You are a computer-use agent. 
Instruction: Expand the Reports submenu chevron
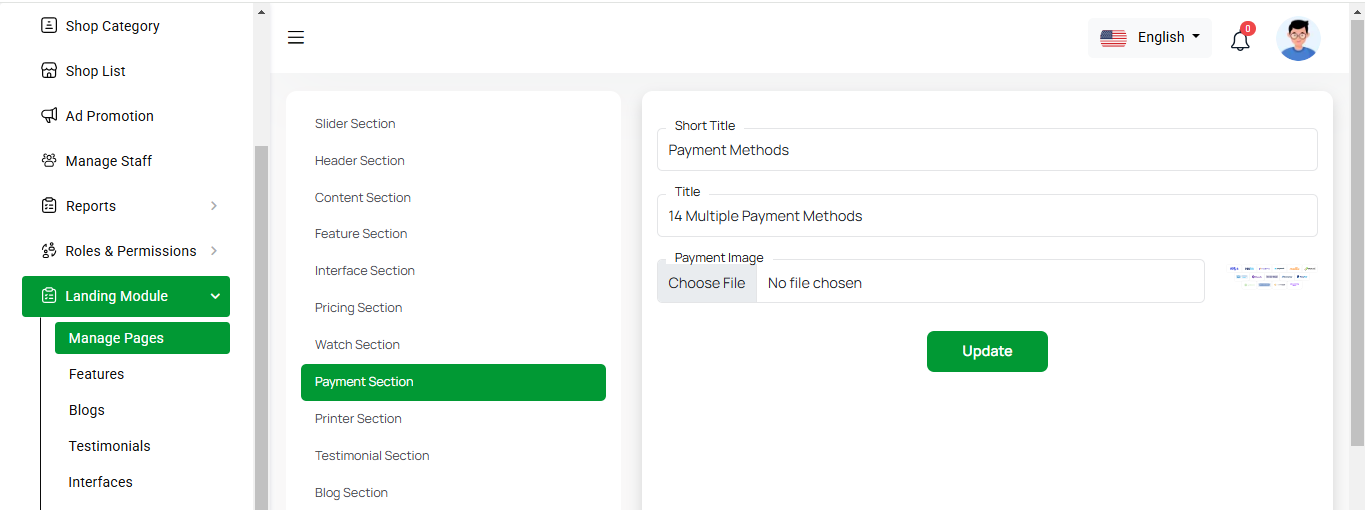[x=214, y=206]
